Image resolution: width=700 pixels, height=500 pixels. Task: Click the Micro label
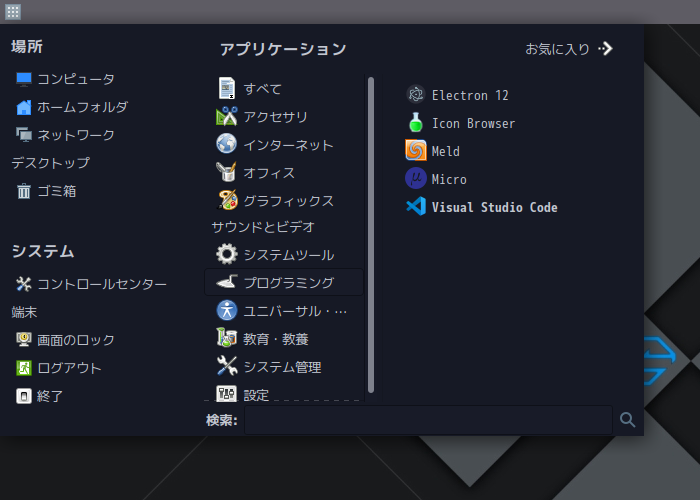[x=449, y=179]
